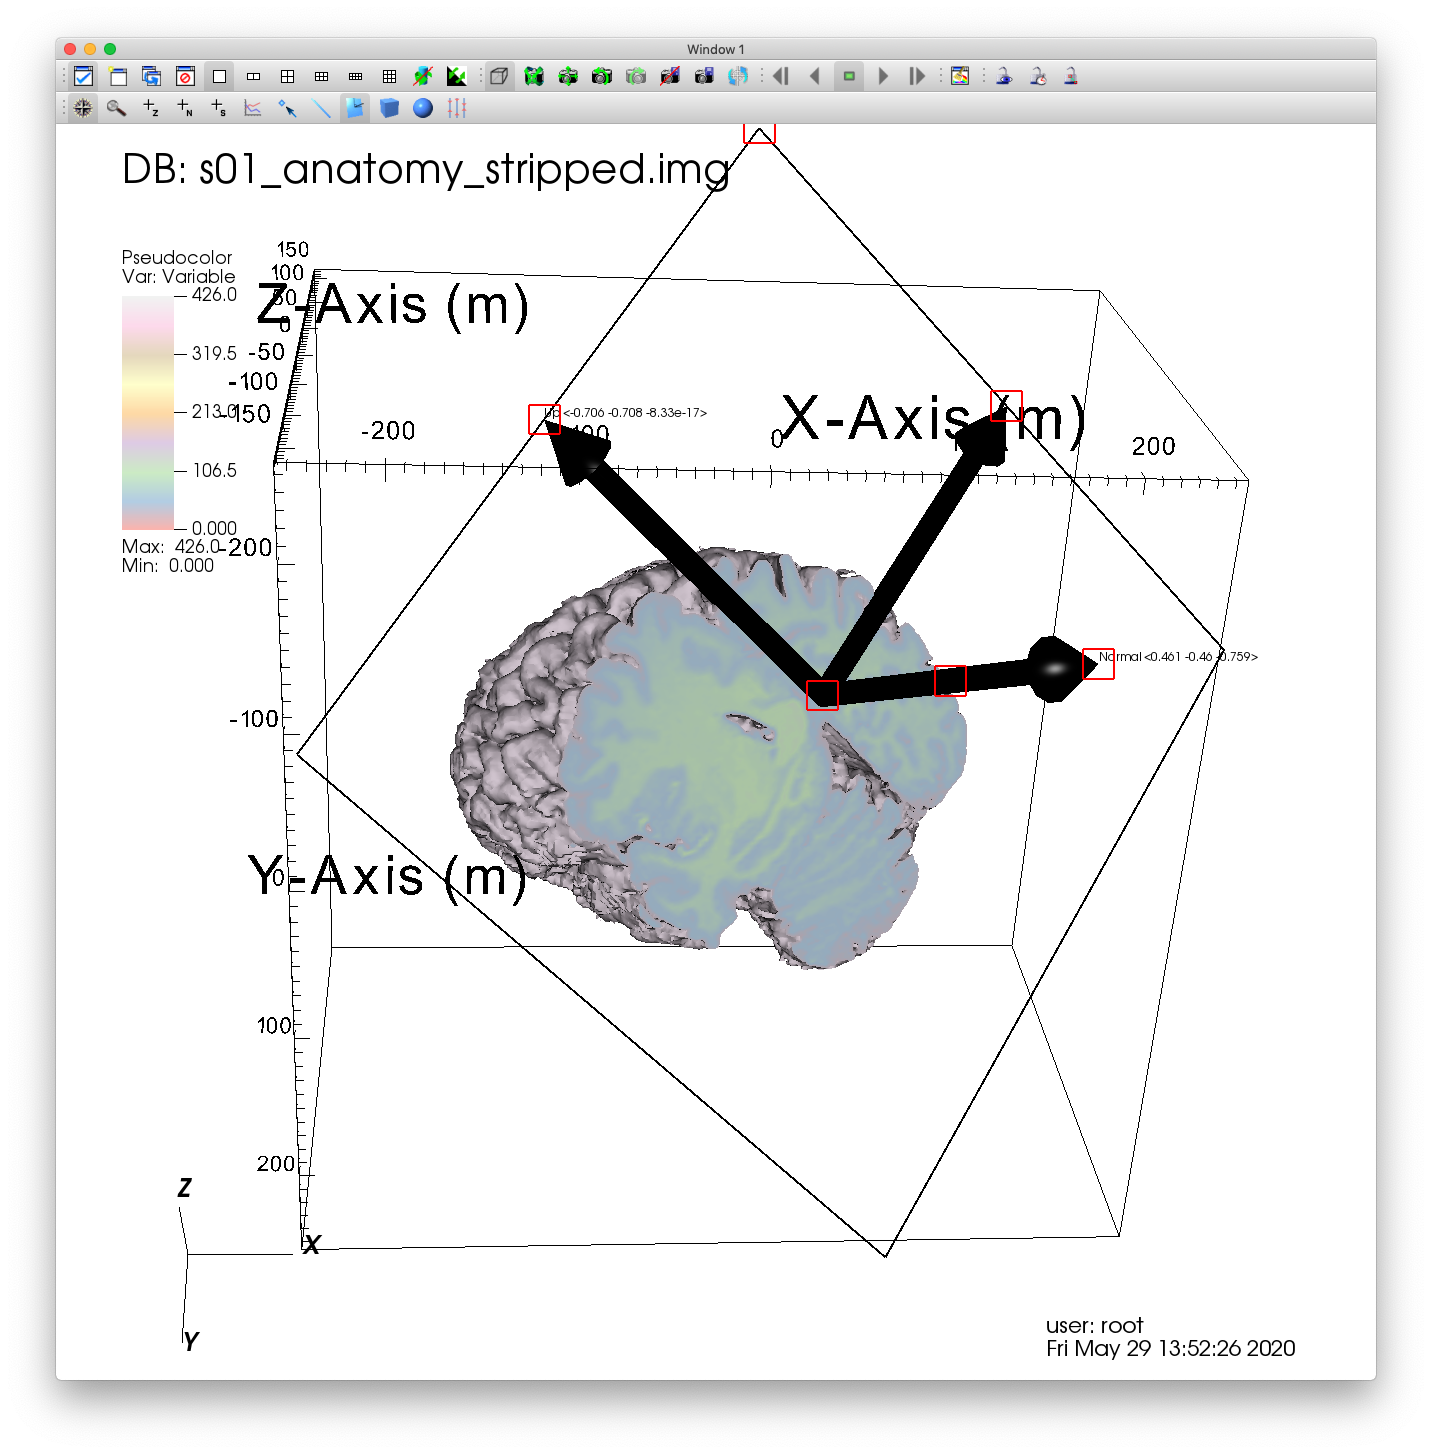Toggle perspective cube view mode
Viewport: 1432px width, 1454px height.
point(499,77)
